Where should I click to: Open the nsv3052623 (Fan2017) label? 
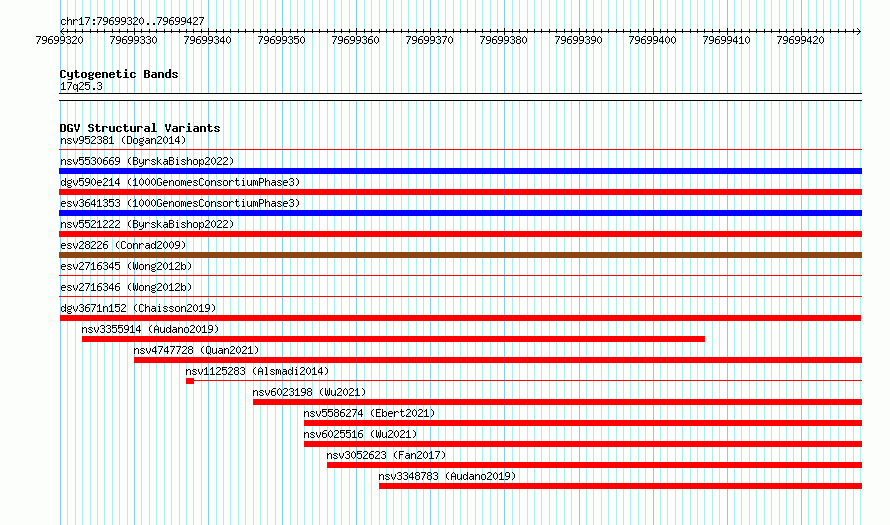(x=386, y=455)
